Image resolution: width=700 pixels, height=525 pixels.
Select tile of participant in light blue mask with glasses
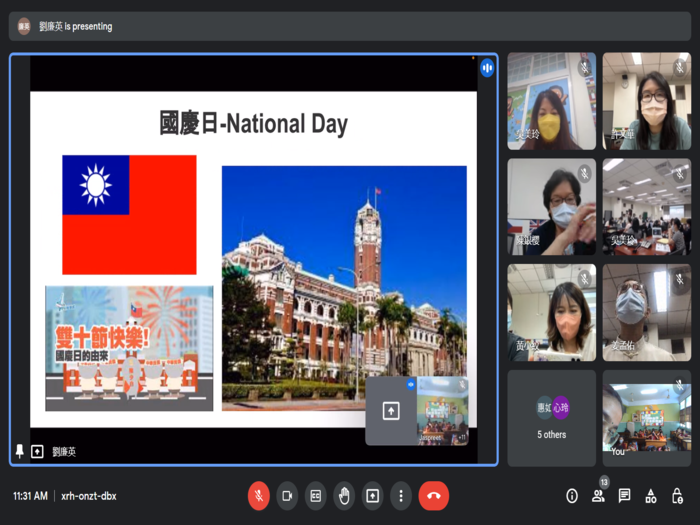[x=552, y=207]
